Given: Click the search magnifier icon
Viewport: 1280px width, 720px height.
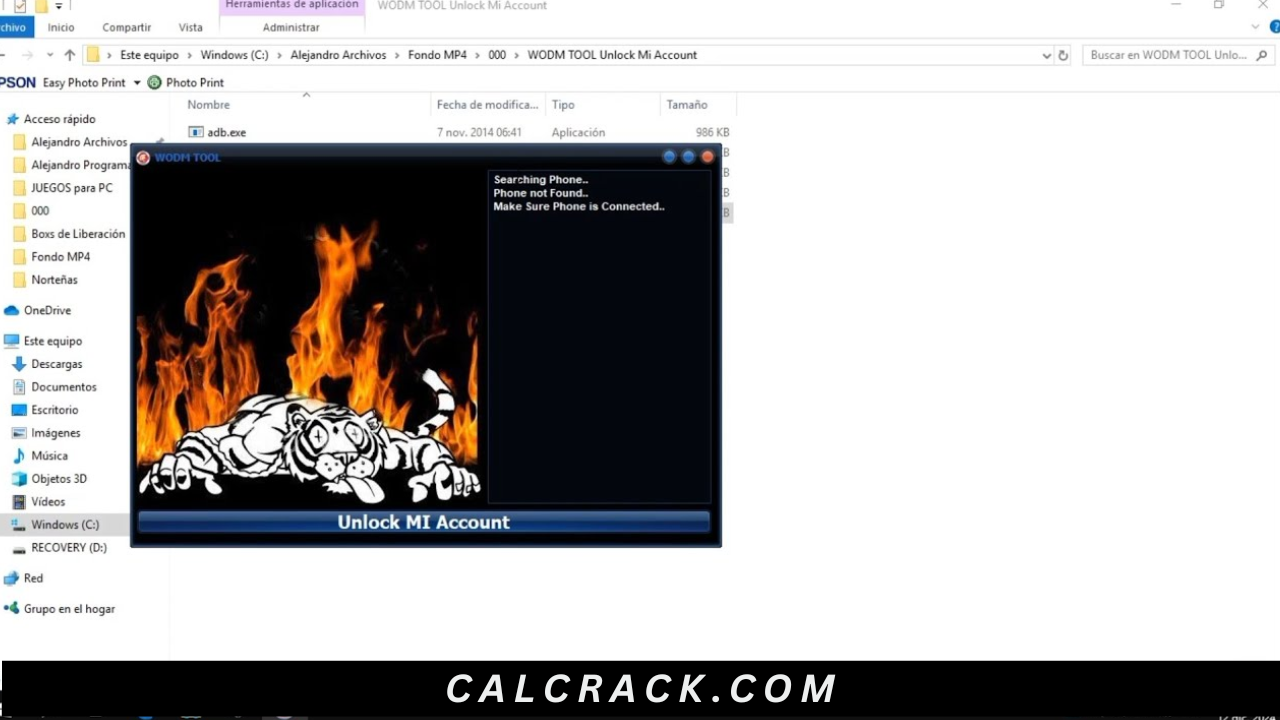Looking at the screenshot, I should (x=1262, y=55).
